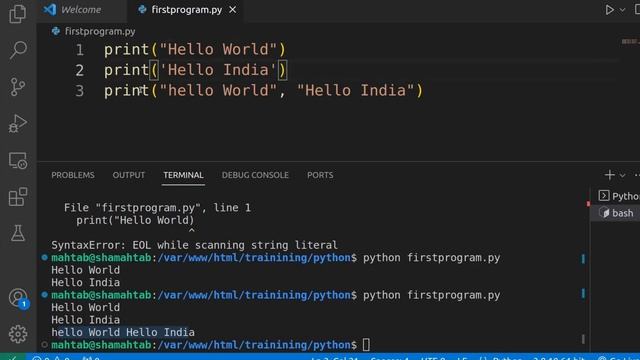Click highlighted "hello World Hello India" output
This screenshot has height=360, width=640.
pos(123,332)
